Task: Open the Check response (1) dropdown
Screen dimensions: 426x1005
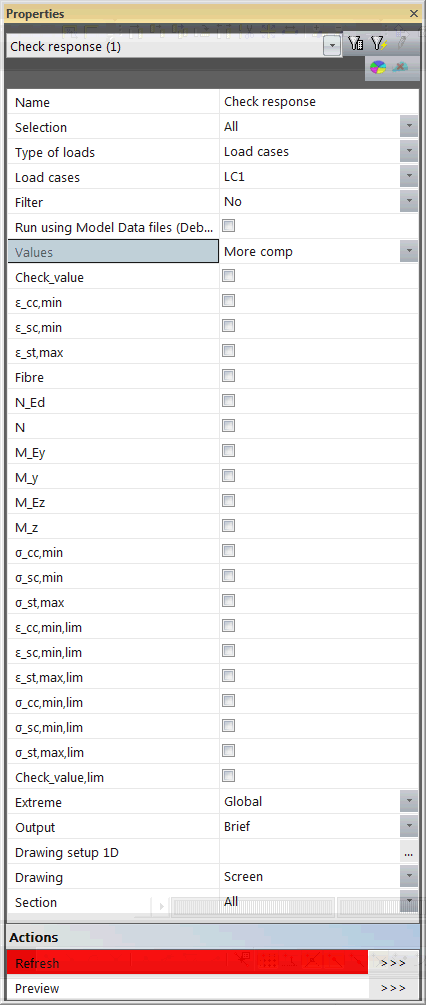Action: 332,46
